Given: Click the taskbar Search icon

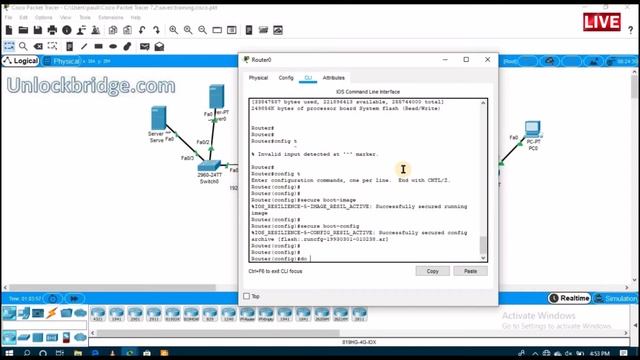Looking at the screenshot, I should [x=27, y=353].
